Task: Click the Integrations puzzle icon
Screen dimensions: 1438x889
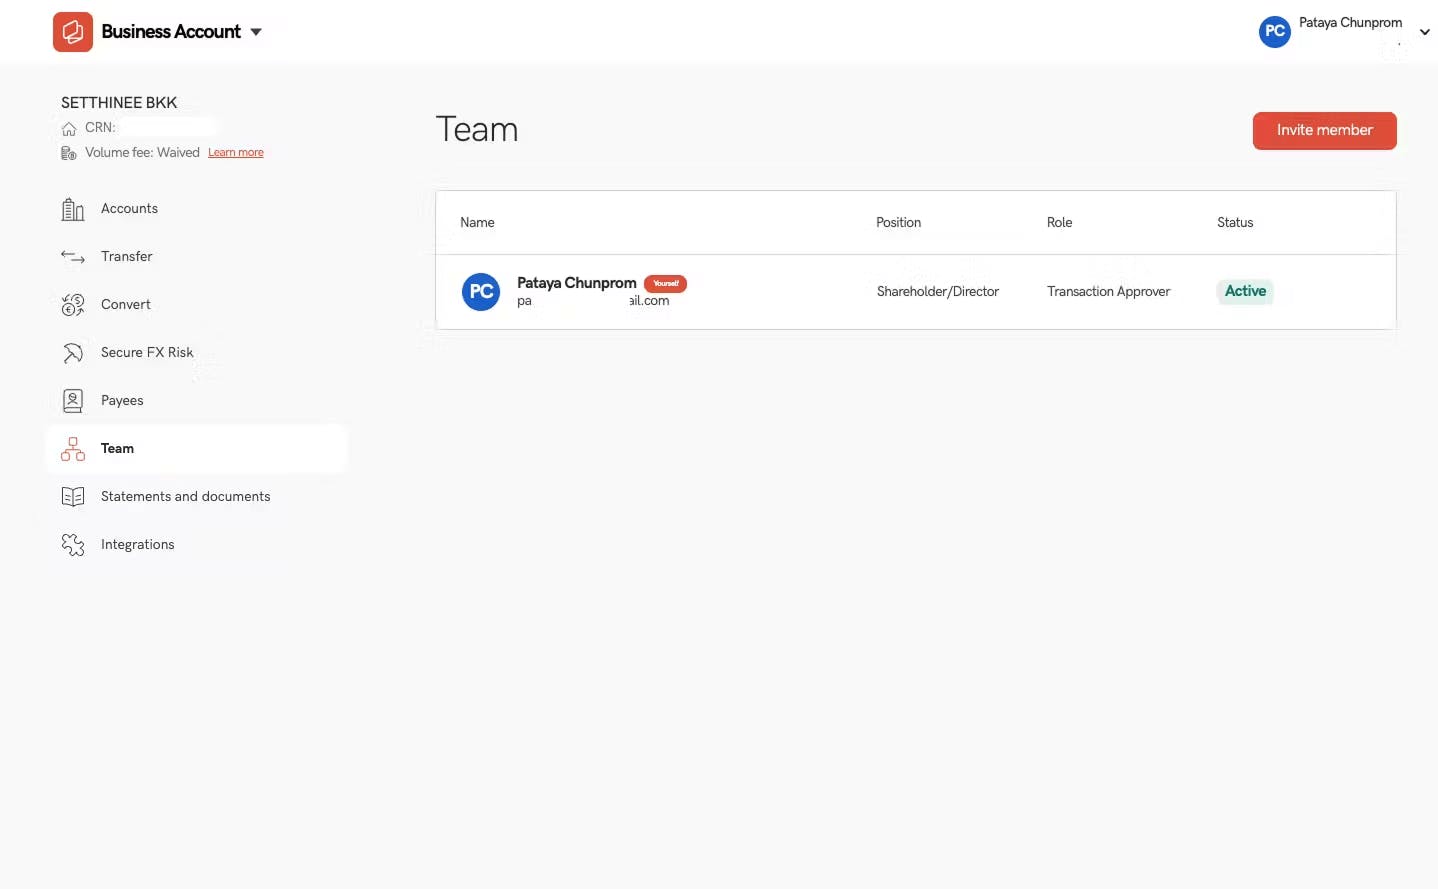Action: coord(73,545)
